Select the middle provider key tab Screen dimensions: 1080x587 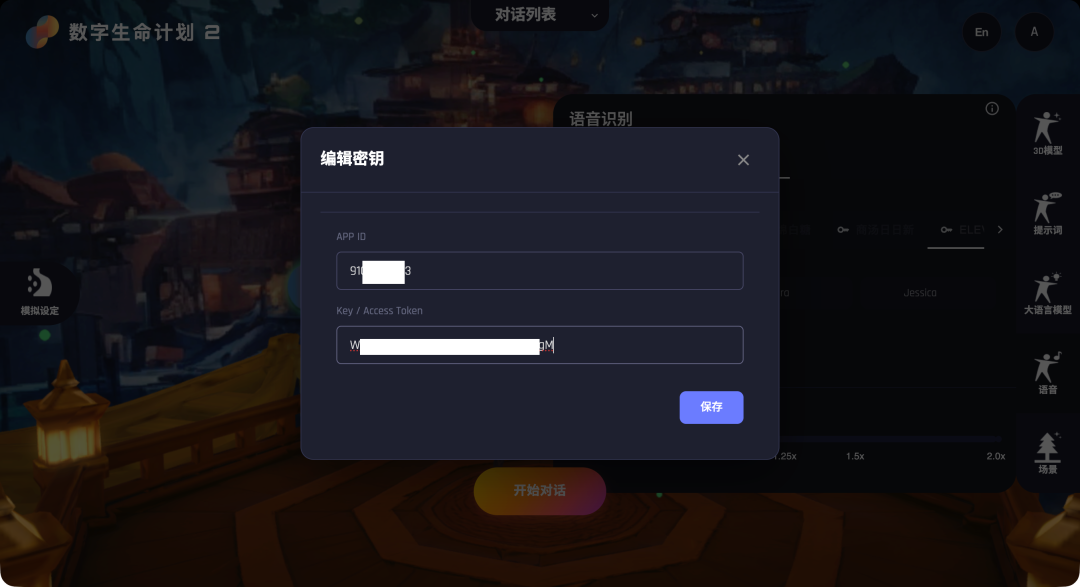pos(875,229)
